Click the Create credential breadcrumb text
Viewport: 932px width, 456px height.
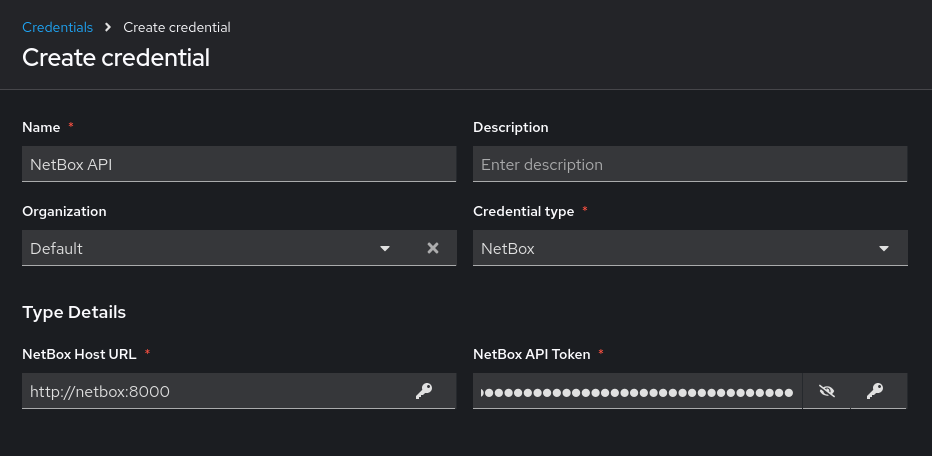177,27
